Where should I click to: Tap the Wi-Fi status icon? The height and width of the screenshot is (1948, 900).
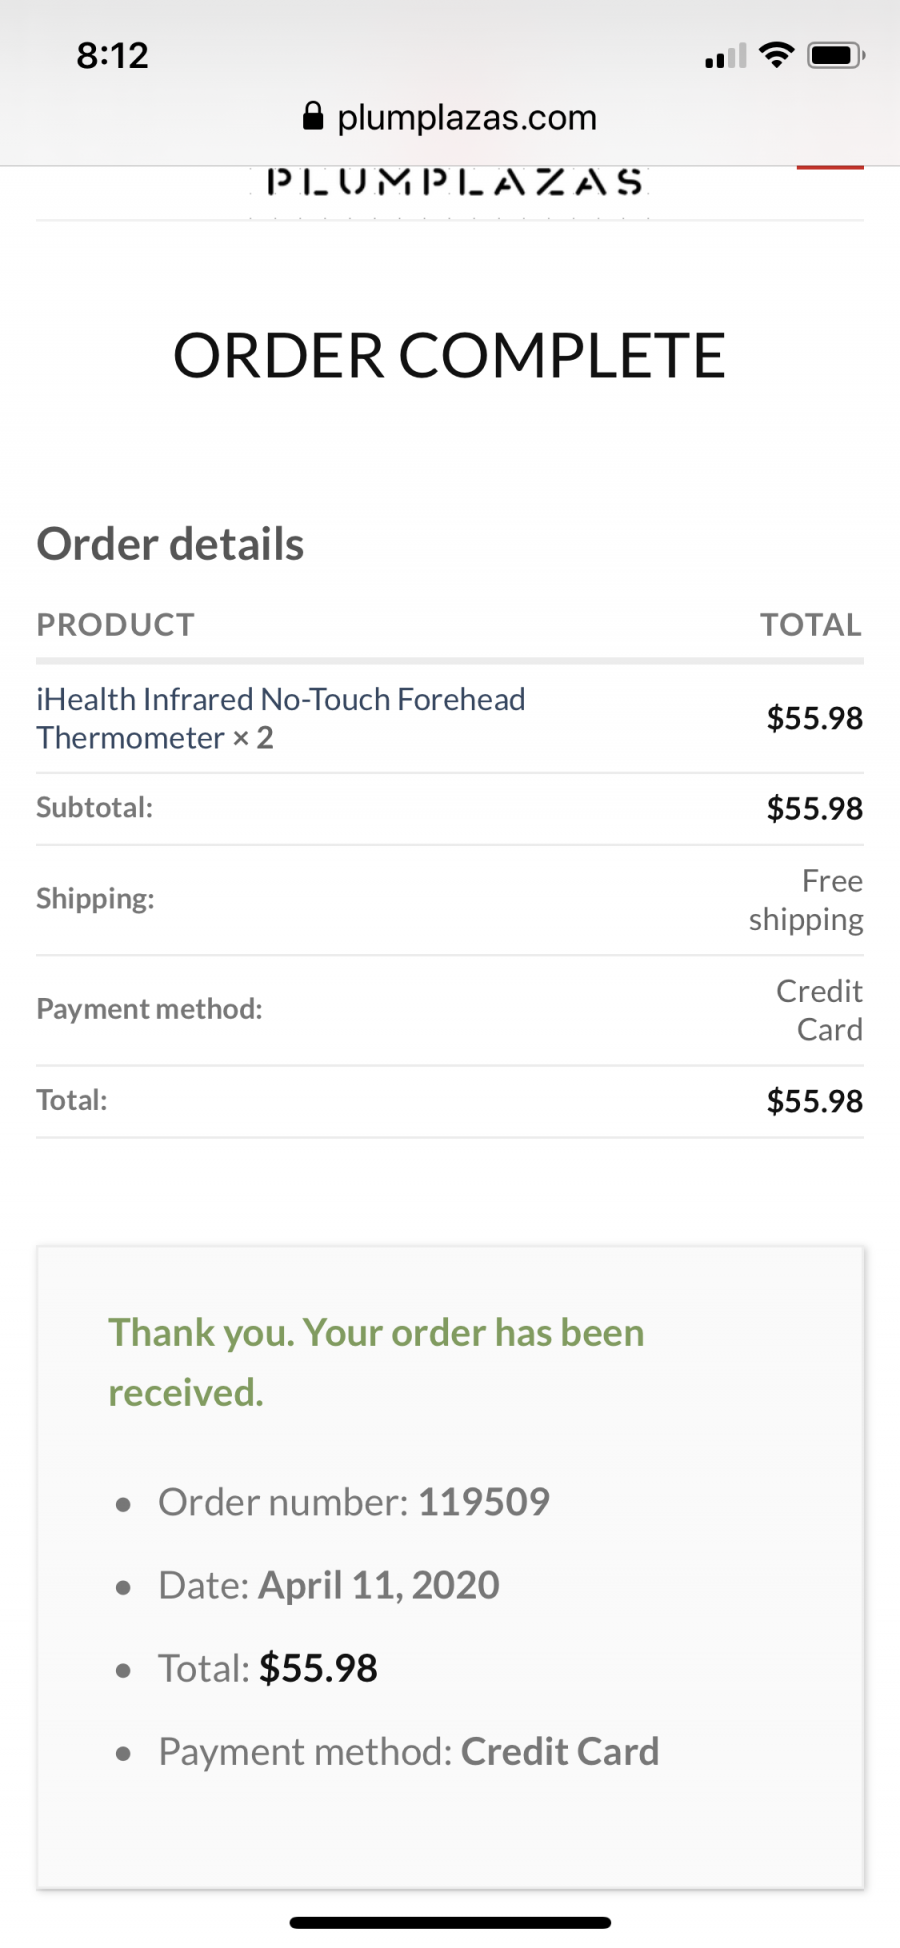(776, 55)
